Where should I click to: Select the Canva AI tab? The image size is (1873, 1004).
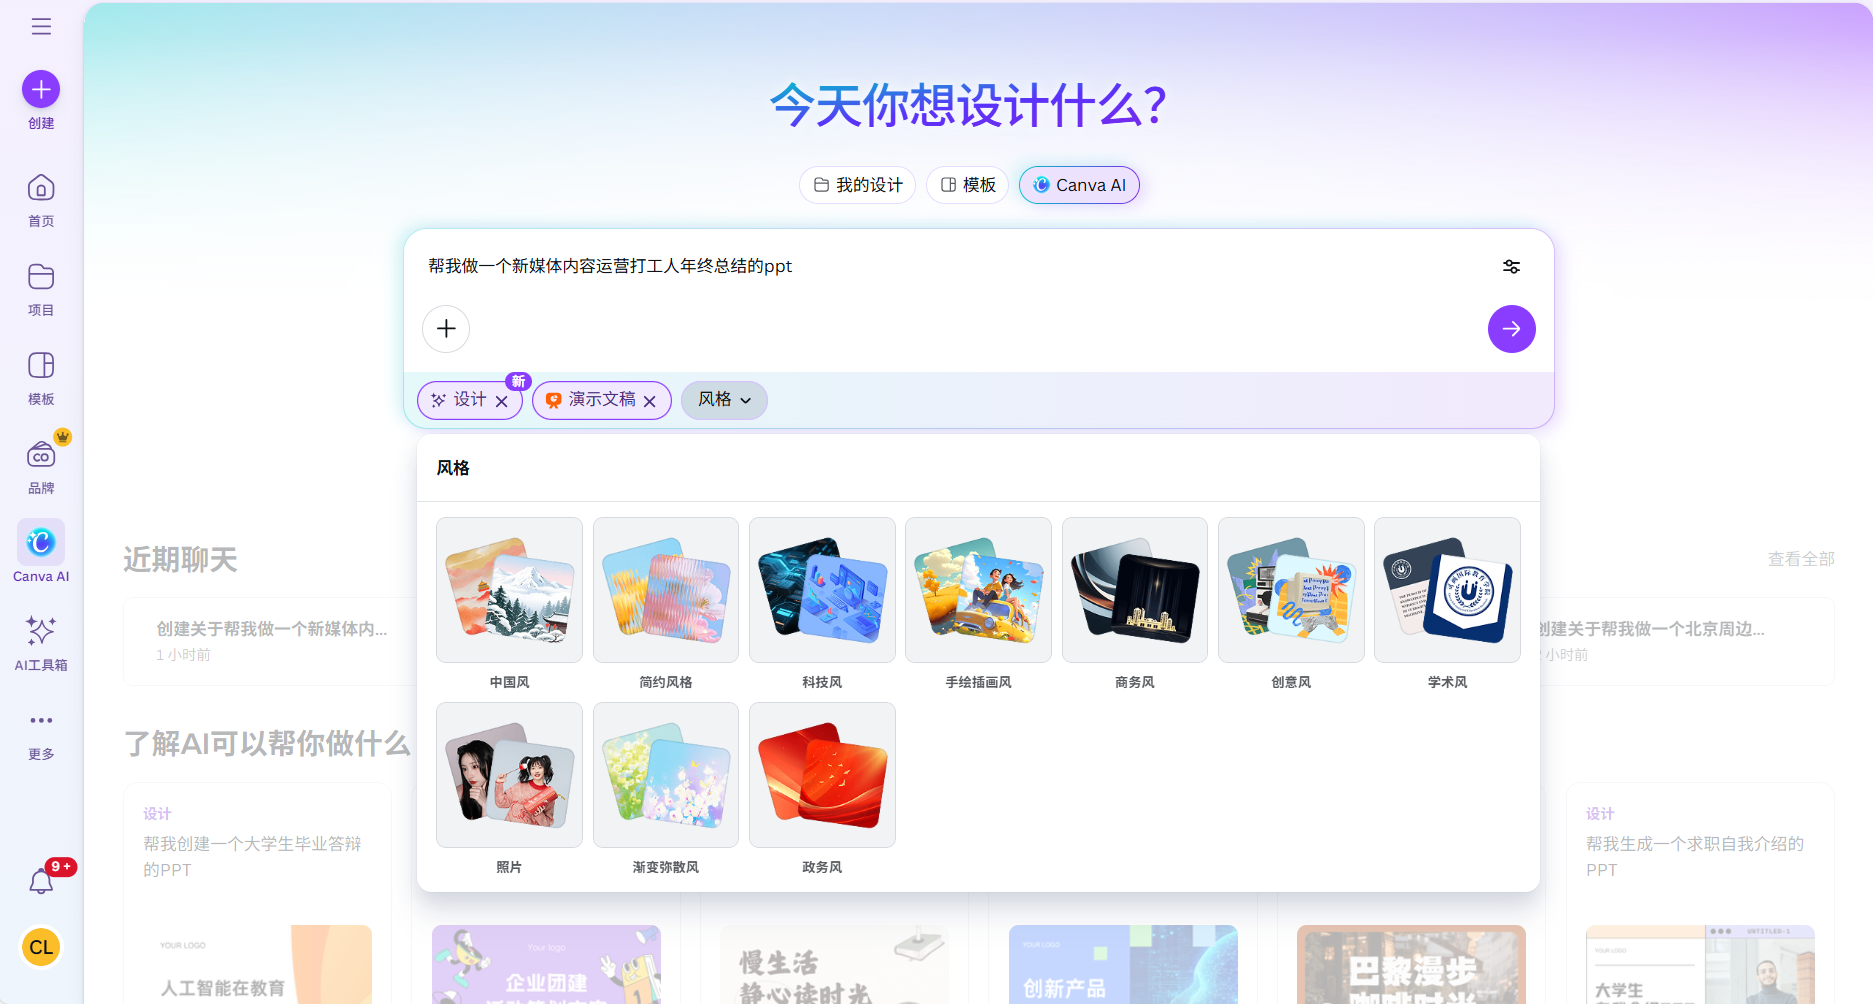pyautogui.click(x=1079, y=185)
